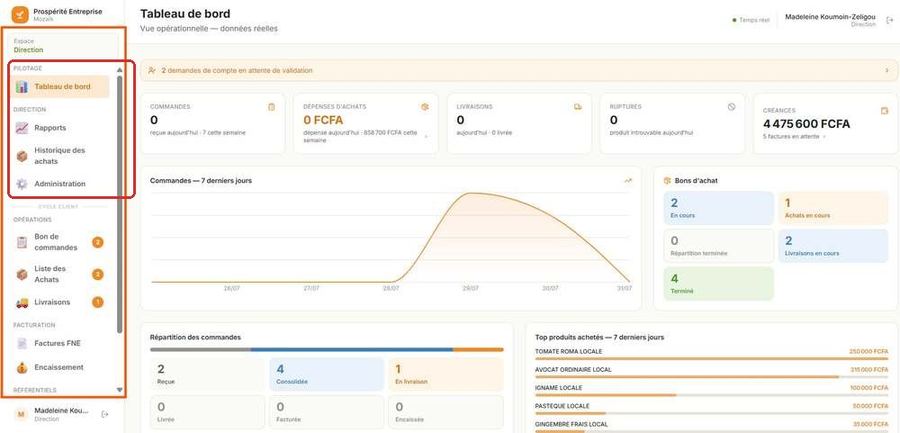The height and width of the screenshot is (433, 900).
Task: Click the 4 Terminé tile
Action: pos(719,284)
